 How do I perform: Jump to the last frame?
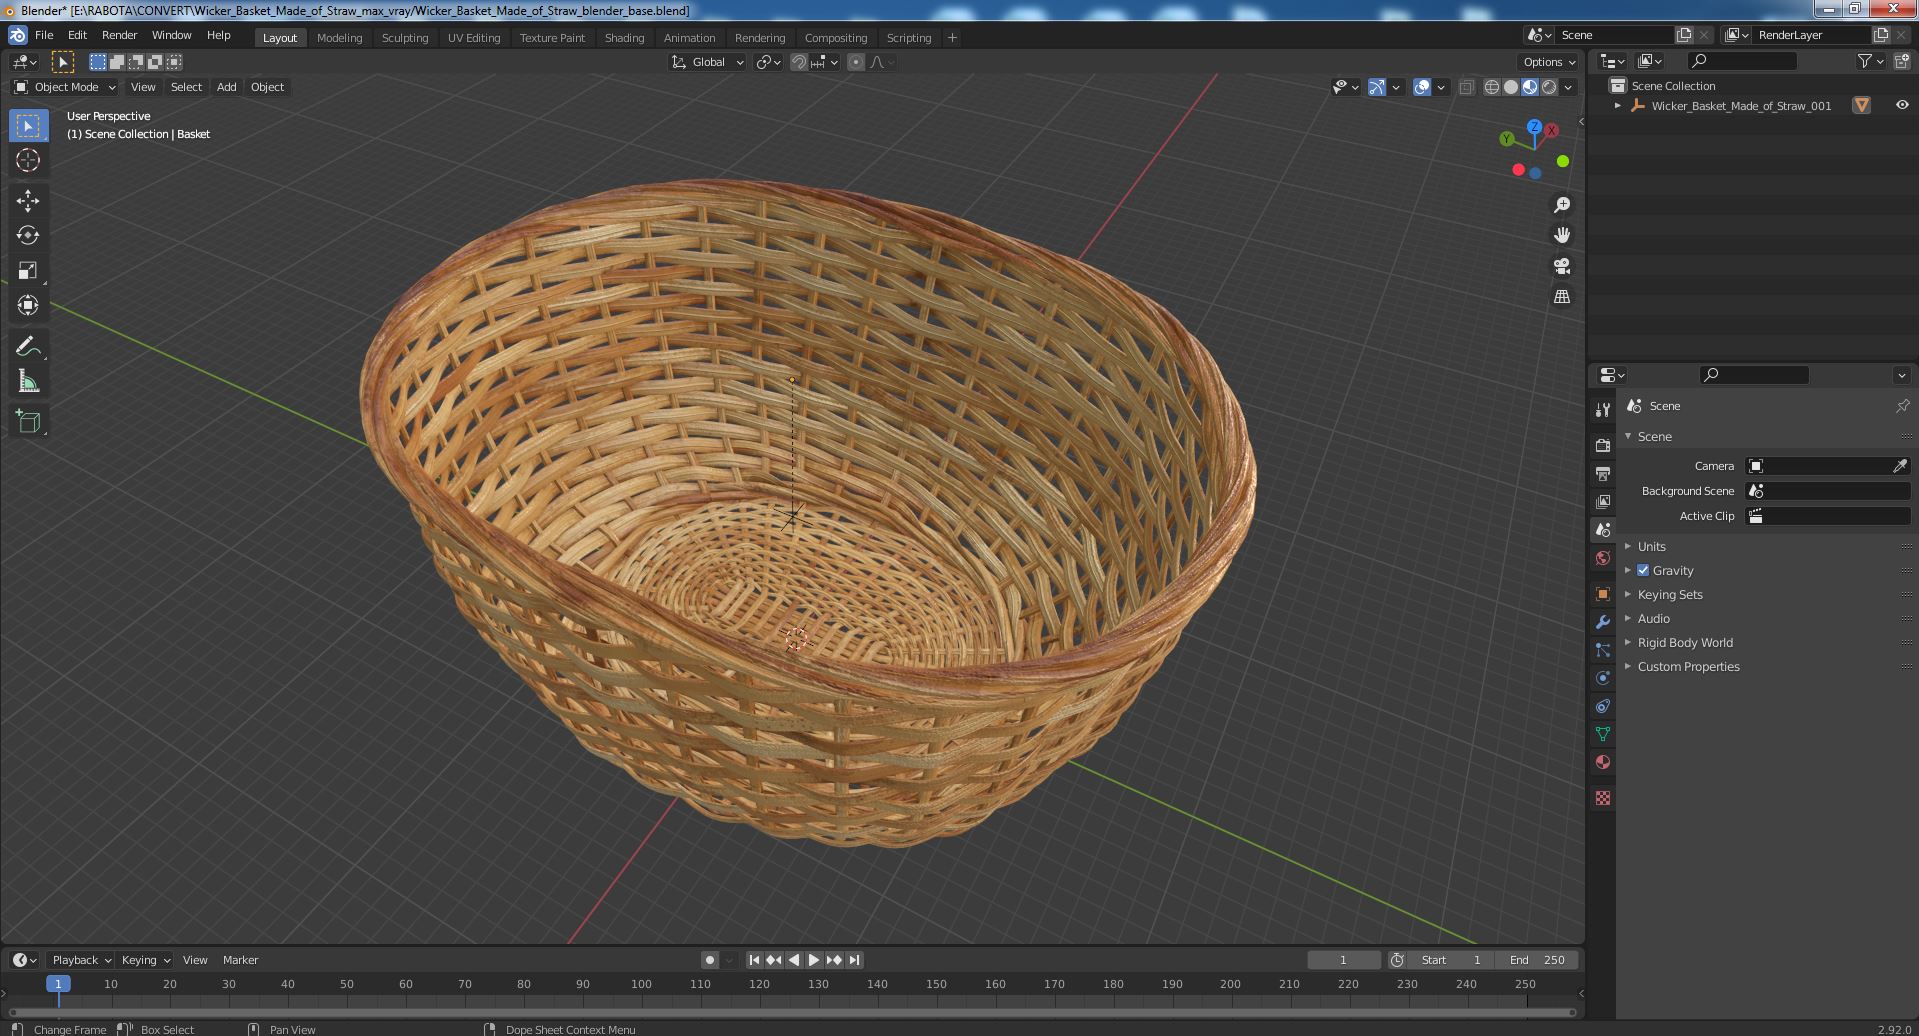854,960
